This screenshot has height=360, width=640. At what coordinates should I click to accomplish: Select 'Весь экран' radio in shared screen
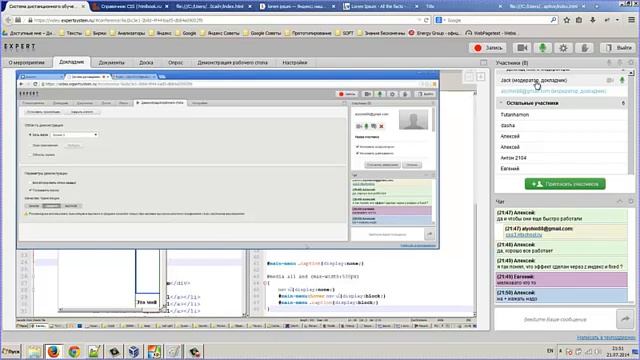coord(30,135)
